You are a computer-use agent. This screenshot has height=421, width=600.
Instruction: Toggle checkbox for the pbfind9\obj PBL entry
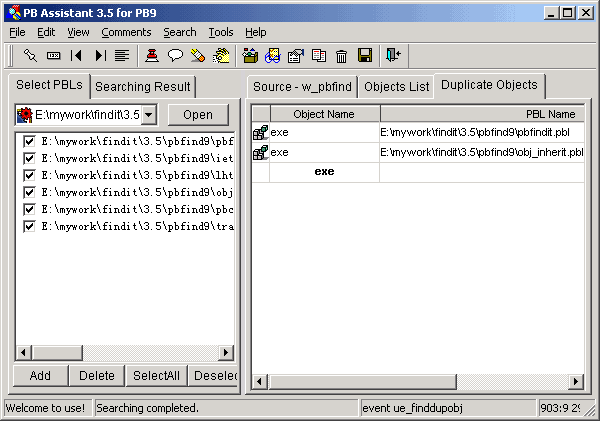(30, 192)
